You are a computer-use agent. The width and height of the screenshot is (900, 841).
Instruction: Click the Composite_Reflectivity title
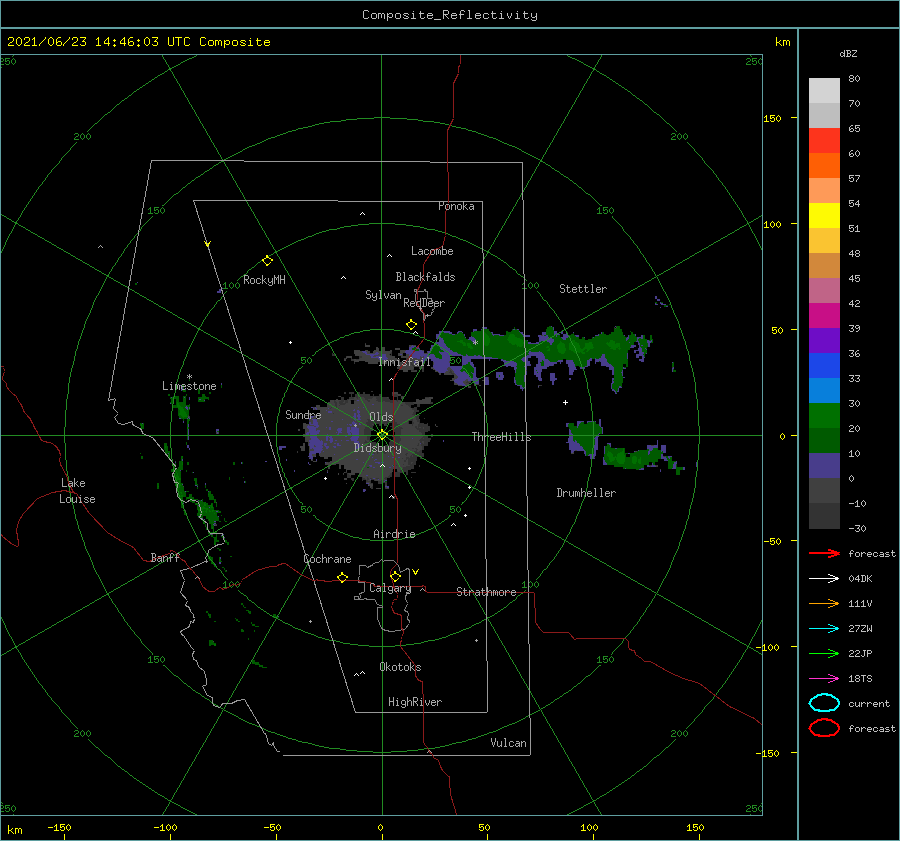click(450, 15)
